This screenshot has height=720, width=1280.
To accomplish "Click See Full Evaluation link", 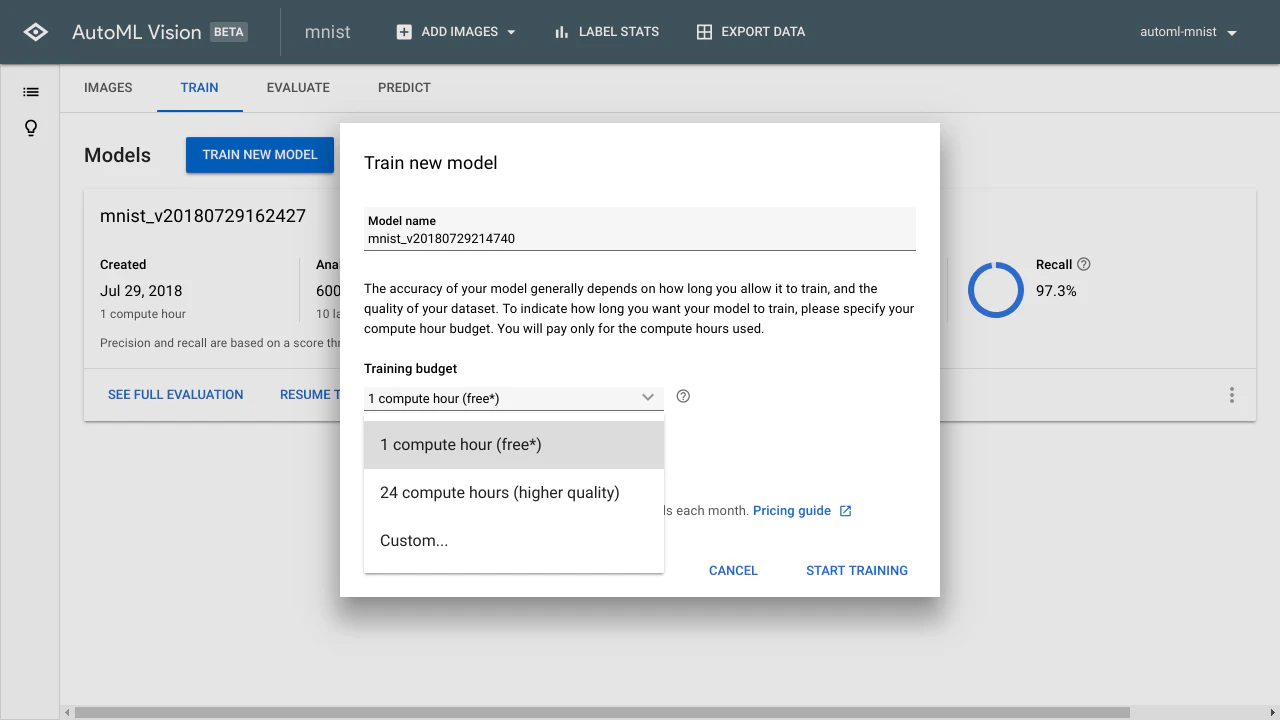I will coord(176,395).
